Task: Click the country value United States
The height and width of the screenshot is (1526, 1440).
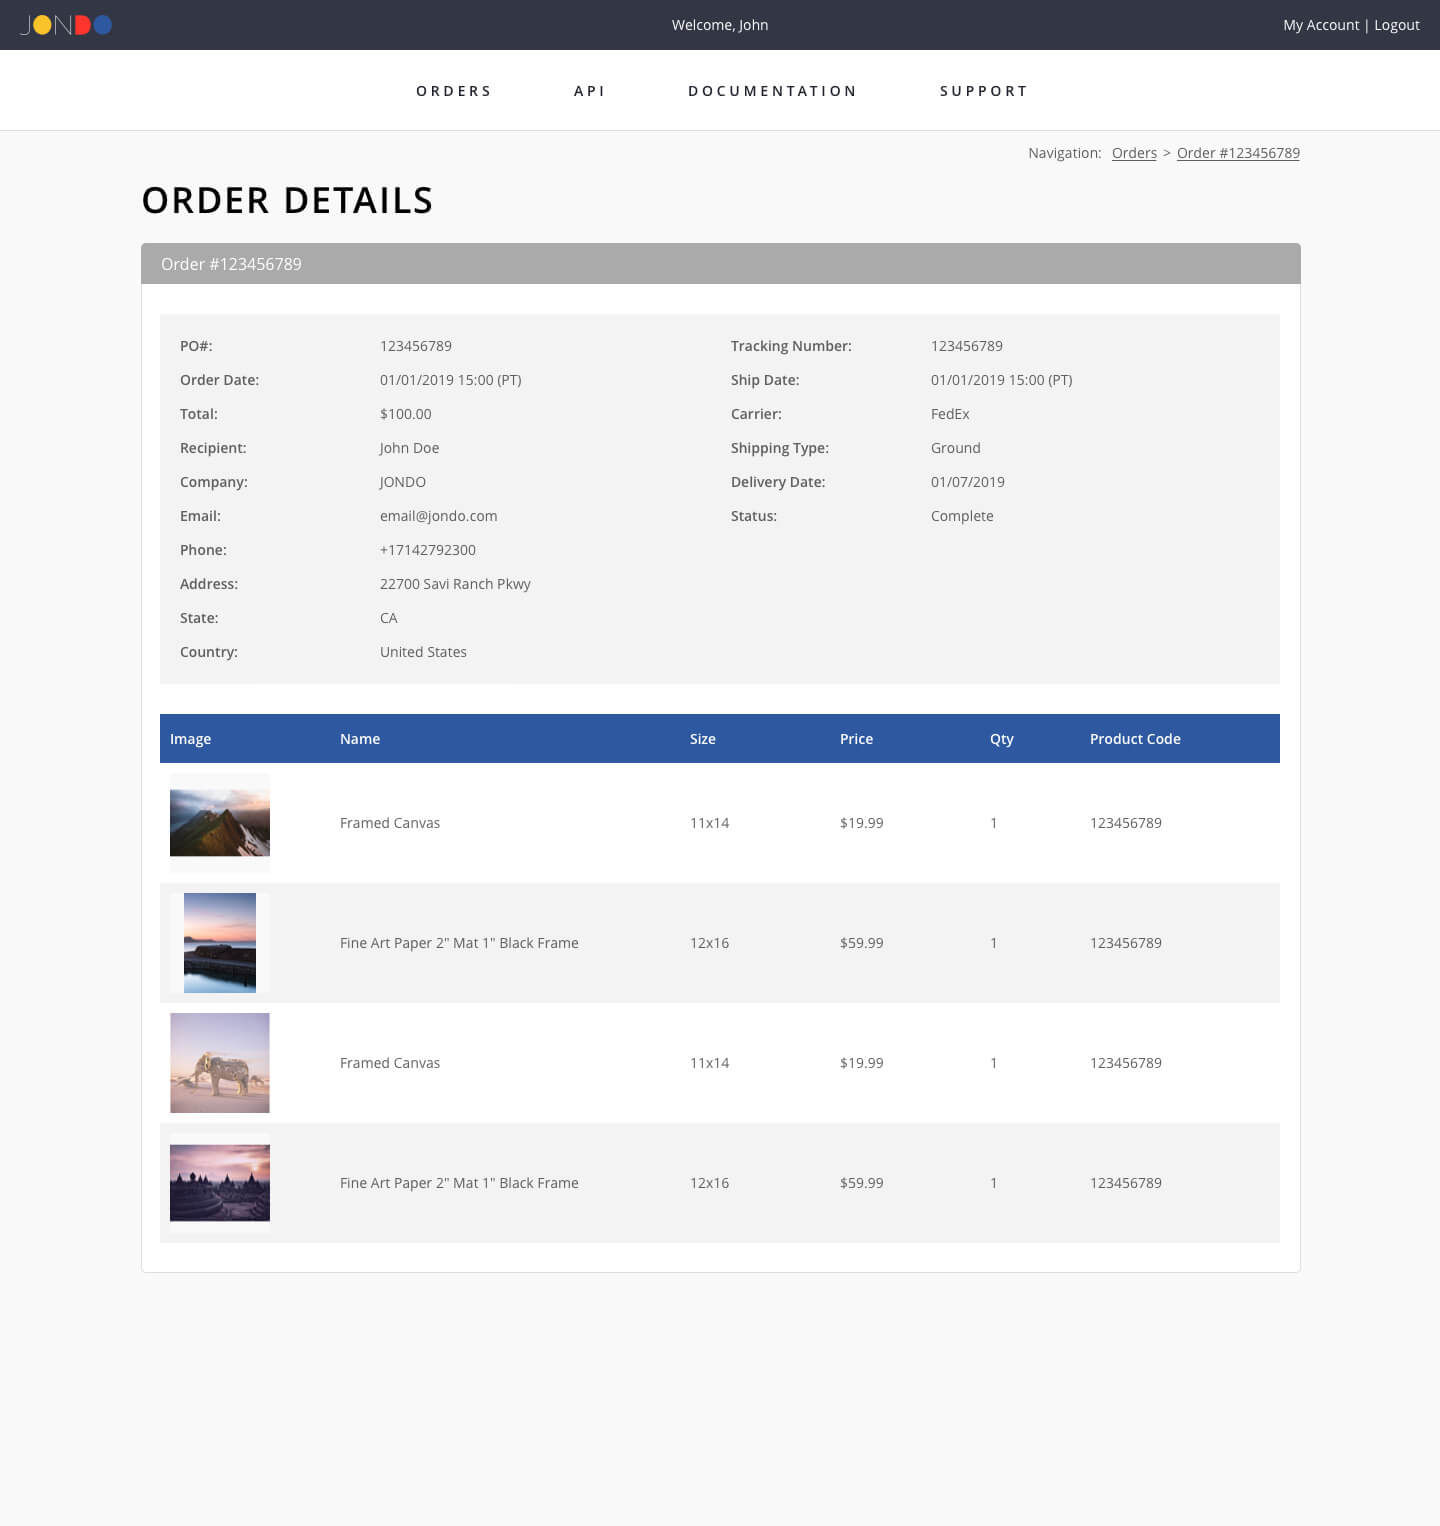Action: (x=423, y=652)
